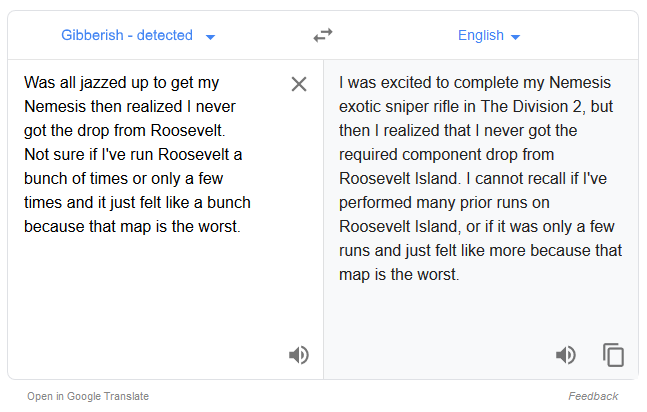
Task: Click empty space below the source text
Action: click(x=149, y=289)
